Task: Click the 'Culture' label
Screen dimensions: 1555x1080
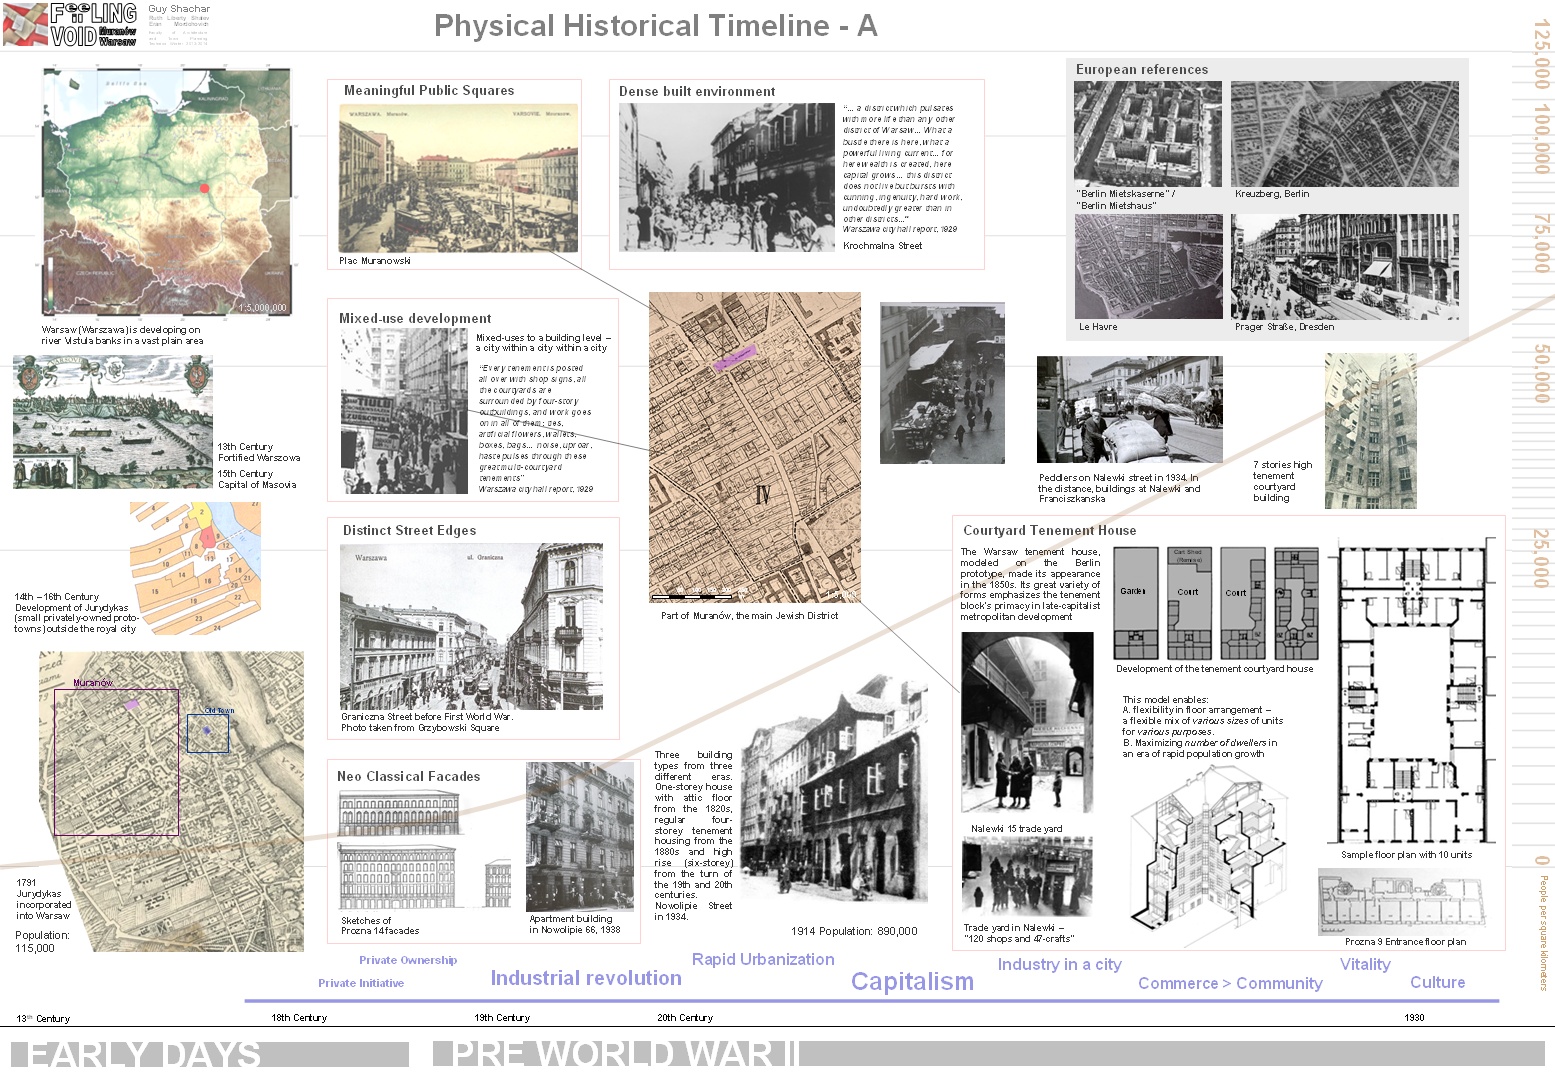Action: [x=1437, y=983]
